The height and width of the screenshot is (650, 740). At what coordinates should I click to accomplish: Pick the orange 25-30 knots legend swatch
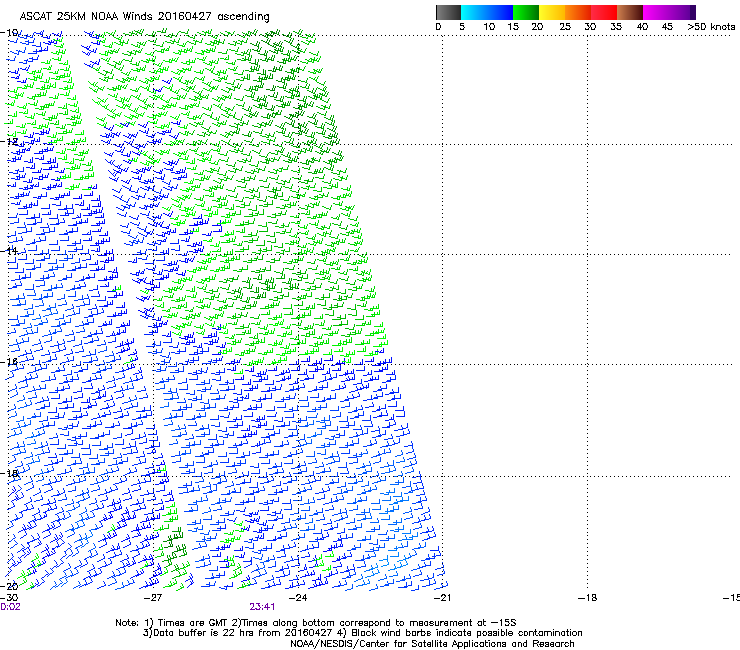click(578, 12)
